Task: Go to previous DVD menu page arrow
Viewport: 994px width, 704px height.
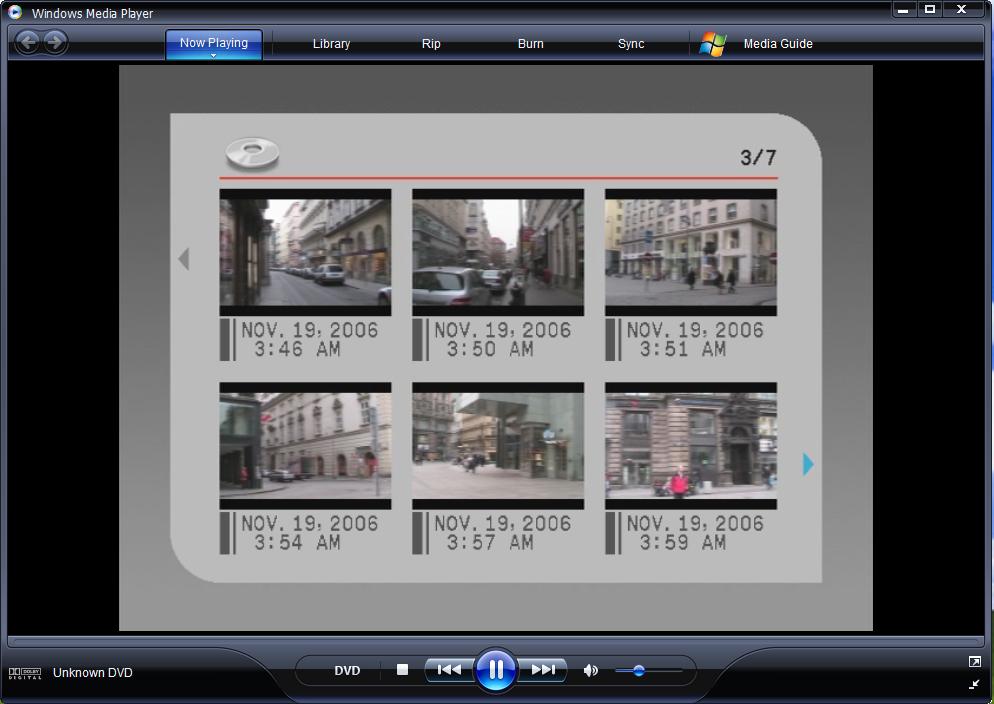Action: click(184, 259)
